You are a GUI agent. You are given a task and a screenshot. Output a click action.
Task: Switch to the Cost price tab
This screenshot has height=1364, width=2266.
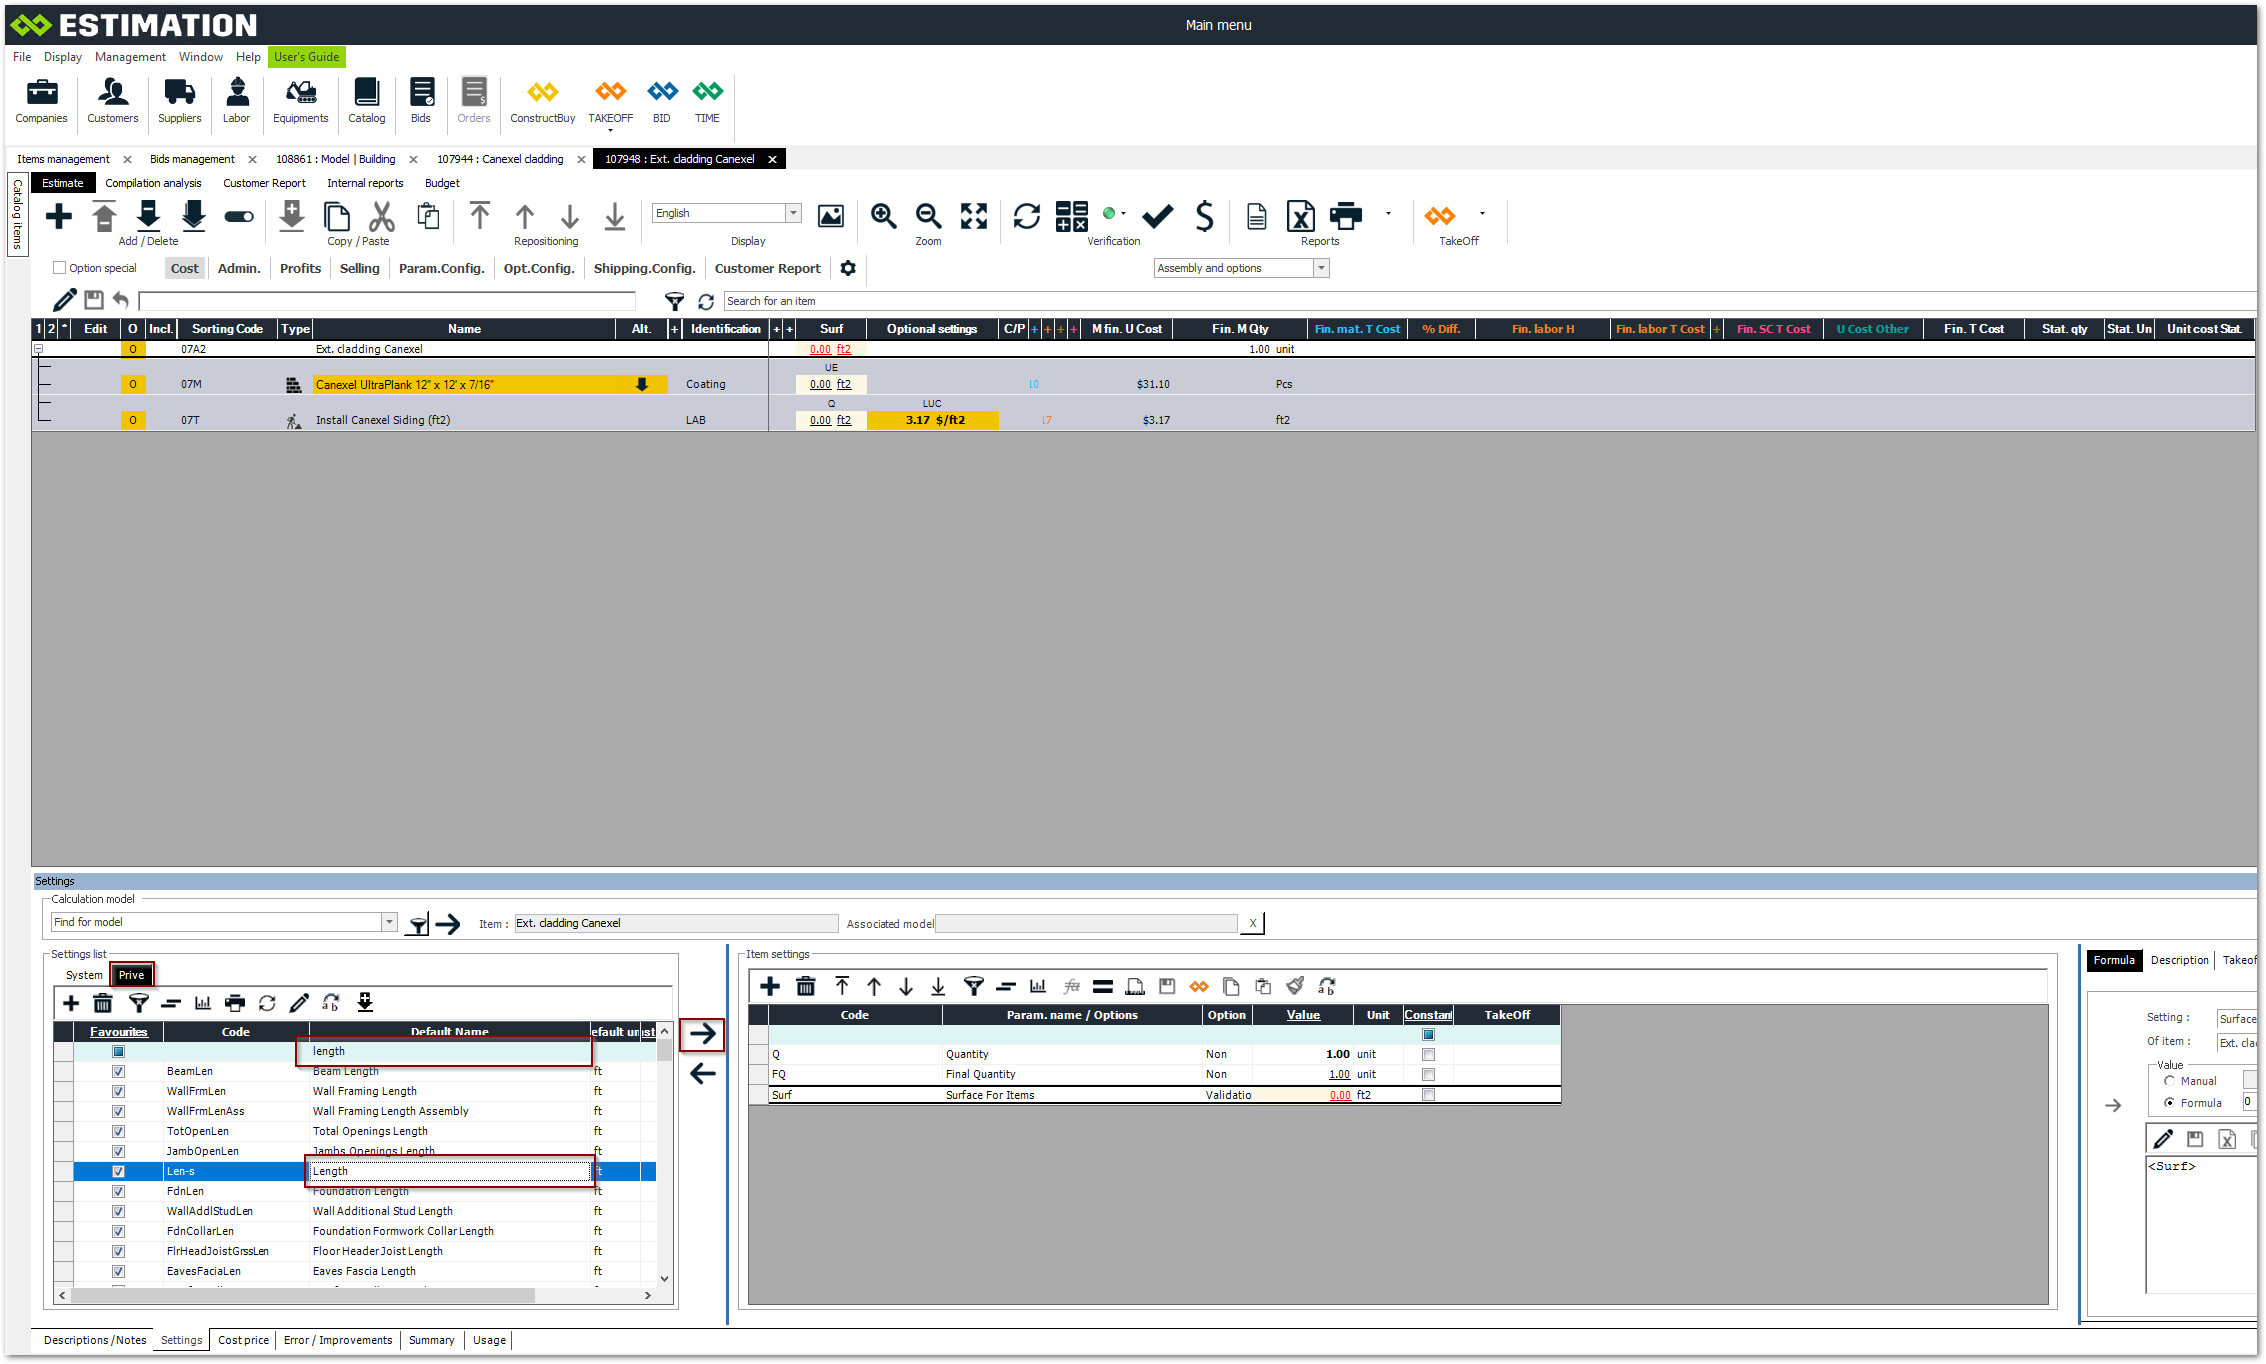click(243, 1340)
